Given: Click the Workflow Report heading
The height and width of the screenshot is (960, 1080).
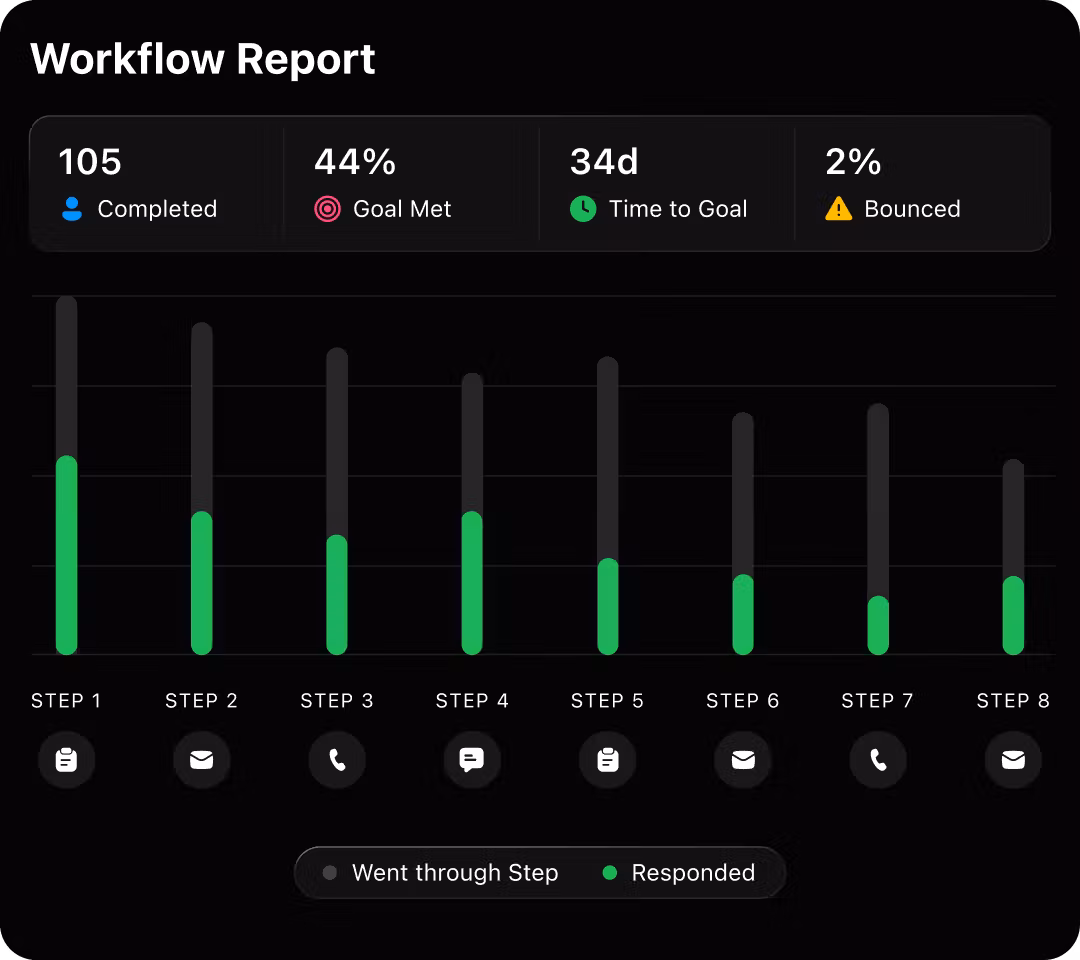Looking at the screenshot, I should [203, 60].
